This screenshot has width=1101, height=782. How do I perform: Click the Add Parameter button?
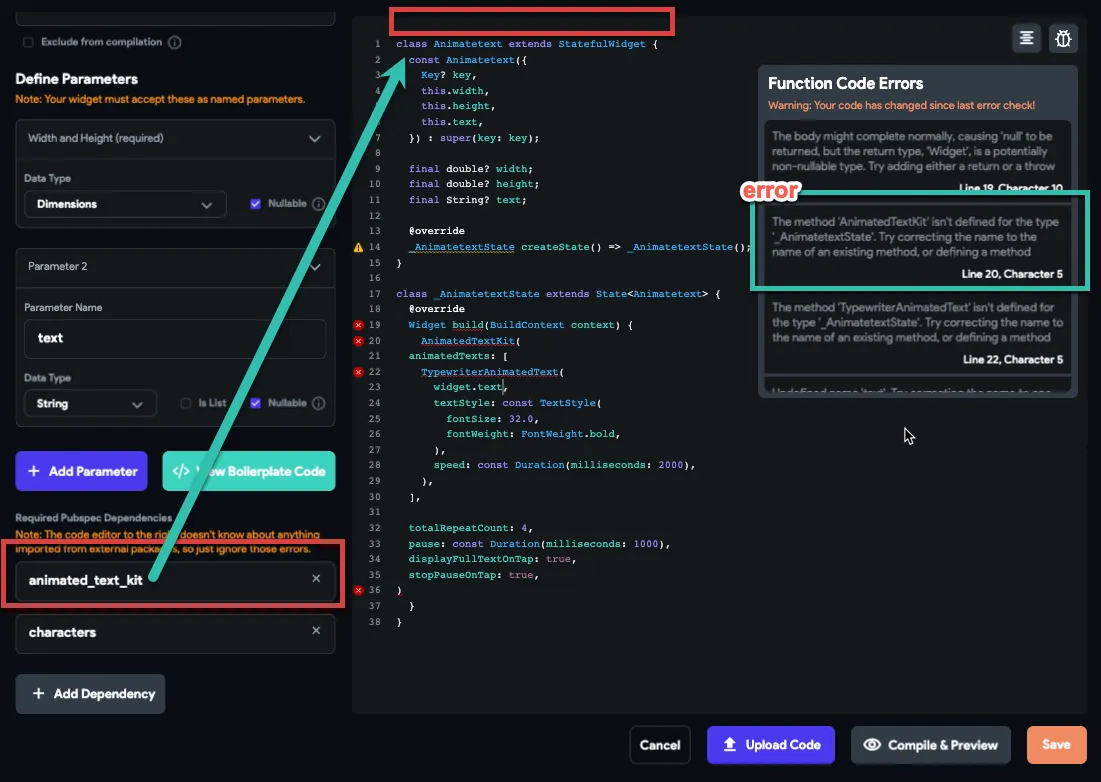point(81,471)
